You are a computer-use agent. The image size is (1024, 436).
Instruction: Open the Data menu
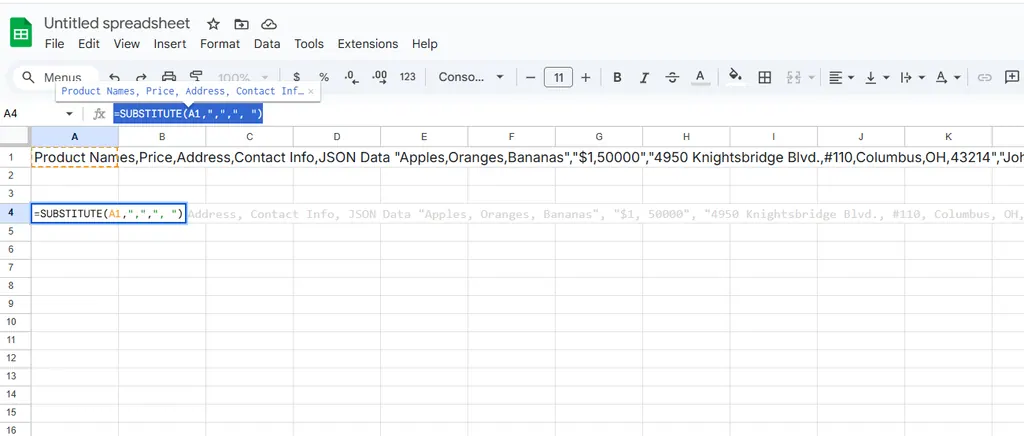tap(267, 44)
